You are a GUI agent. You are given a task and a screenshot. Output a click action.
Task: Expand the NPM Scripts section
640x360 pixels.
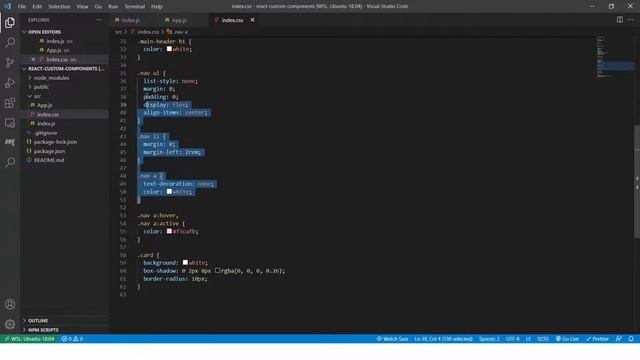pos(43,330)
